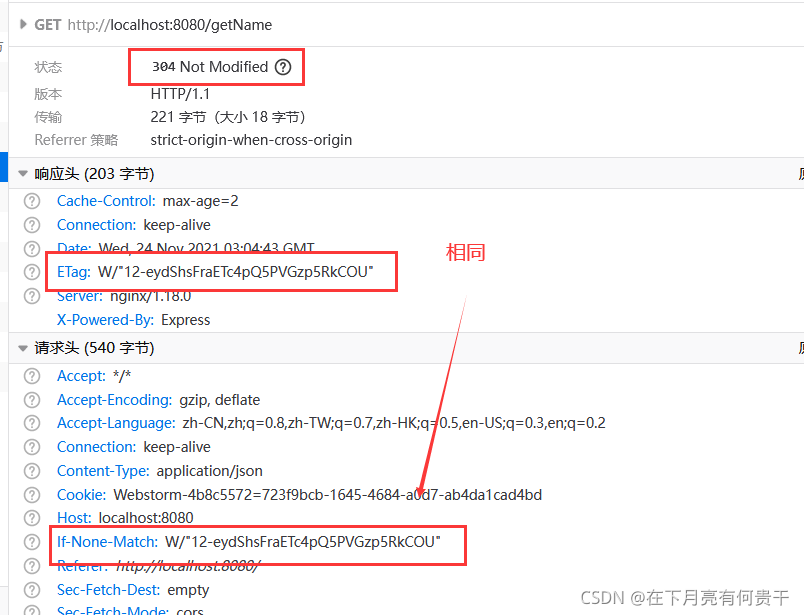804x615 pixels.
Task: Click help icon beside Cookie header
Action: [x=32, y=494]
